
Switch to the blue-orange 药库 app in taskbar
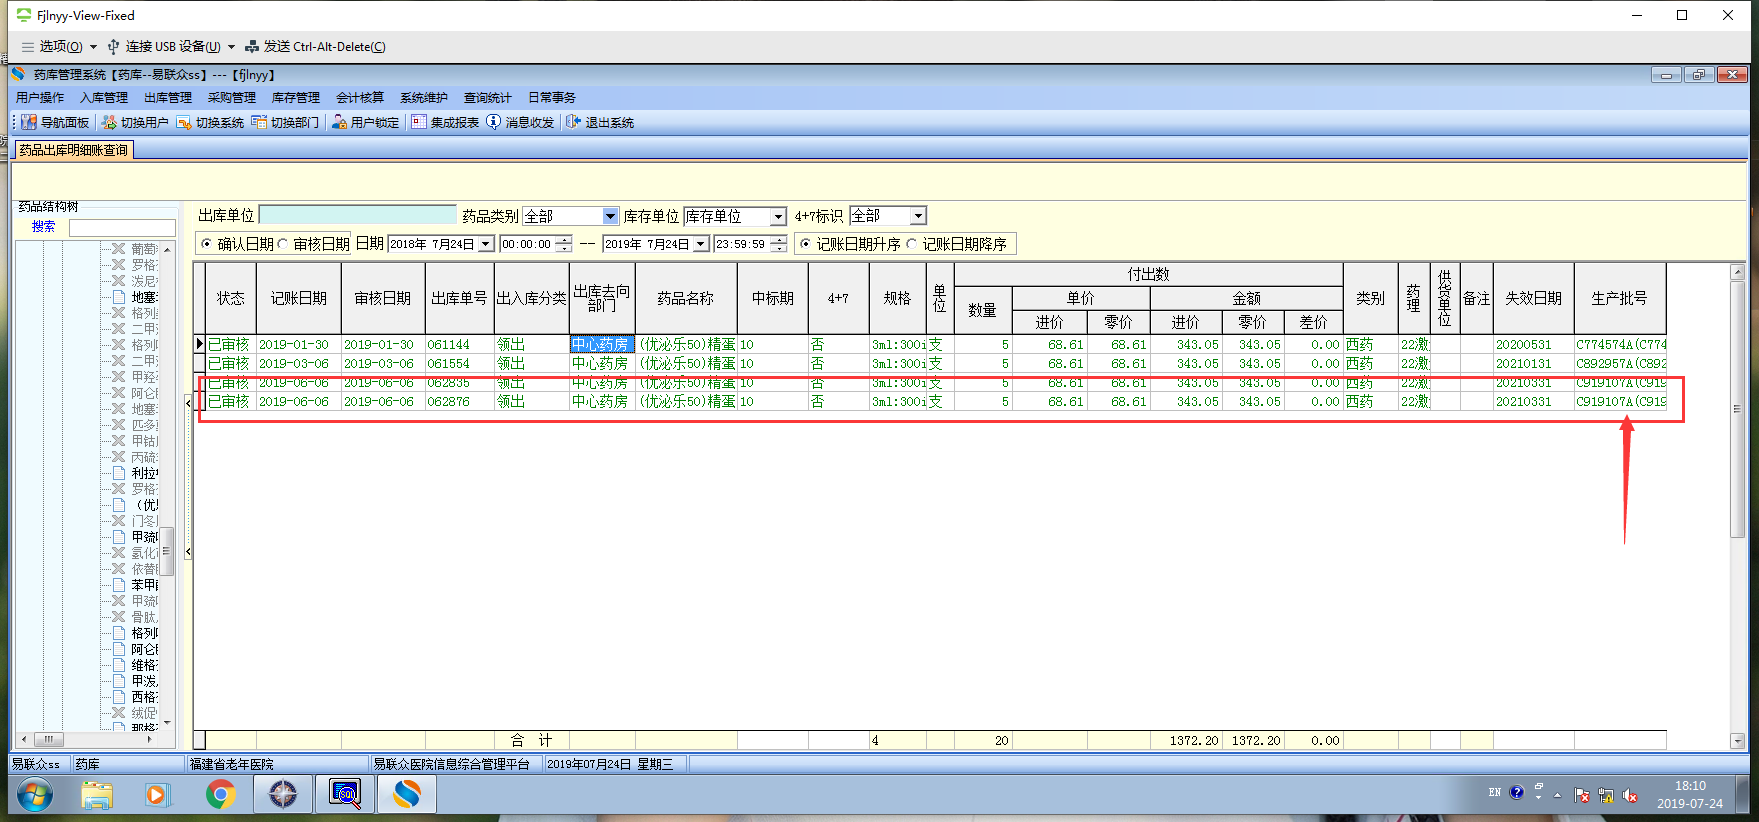407,795
